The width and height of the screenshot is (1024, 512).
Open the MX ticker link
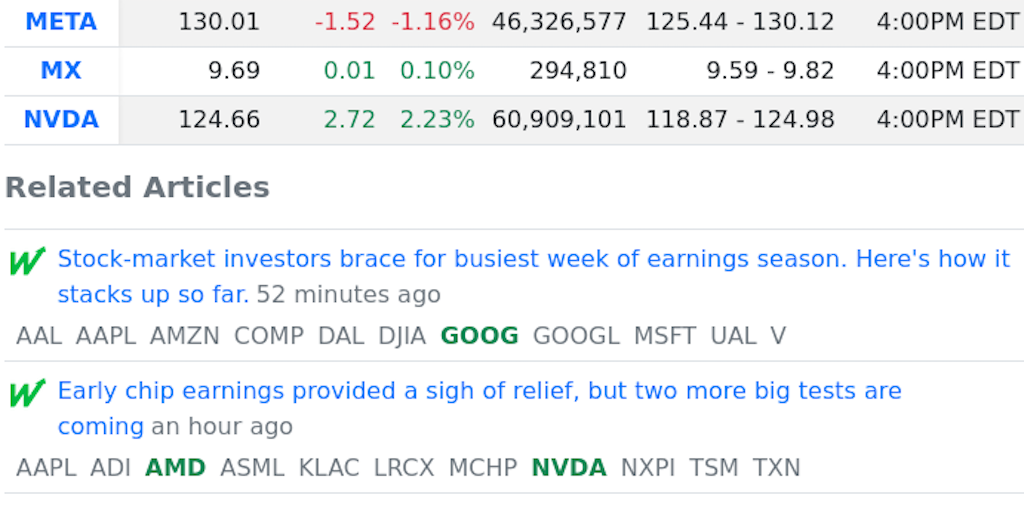61,71
